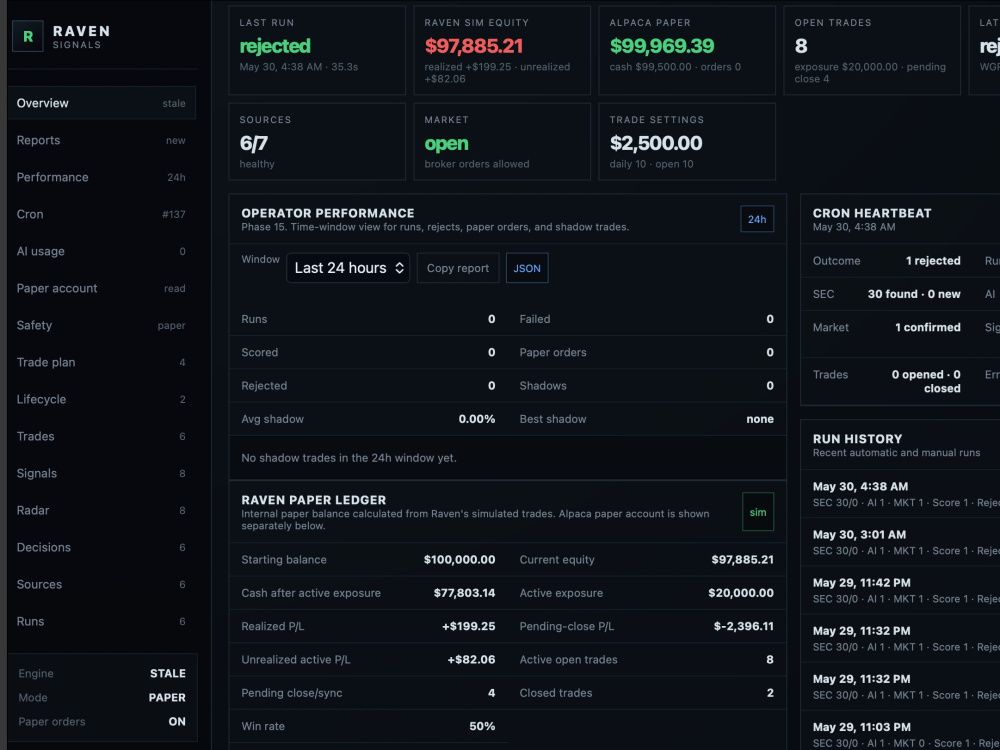Click the Paper orders ON status value

click(177, 722)
